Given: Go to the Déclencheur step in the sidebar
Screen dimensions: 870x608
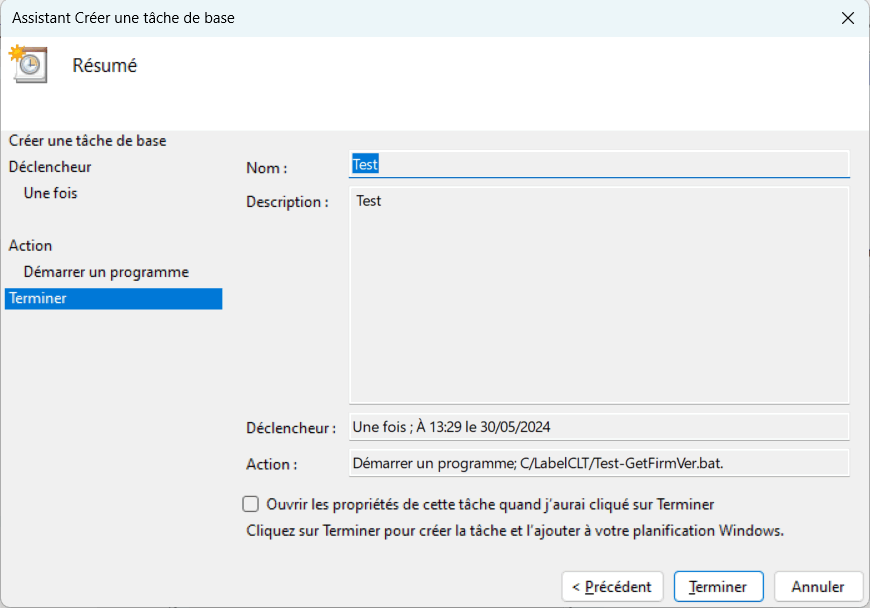Looking at the screenshot, I should [50, 167].
